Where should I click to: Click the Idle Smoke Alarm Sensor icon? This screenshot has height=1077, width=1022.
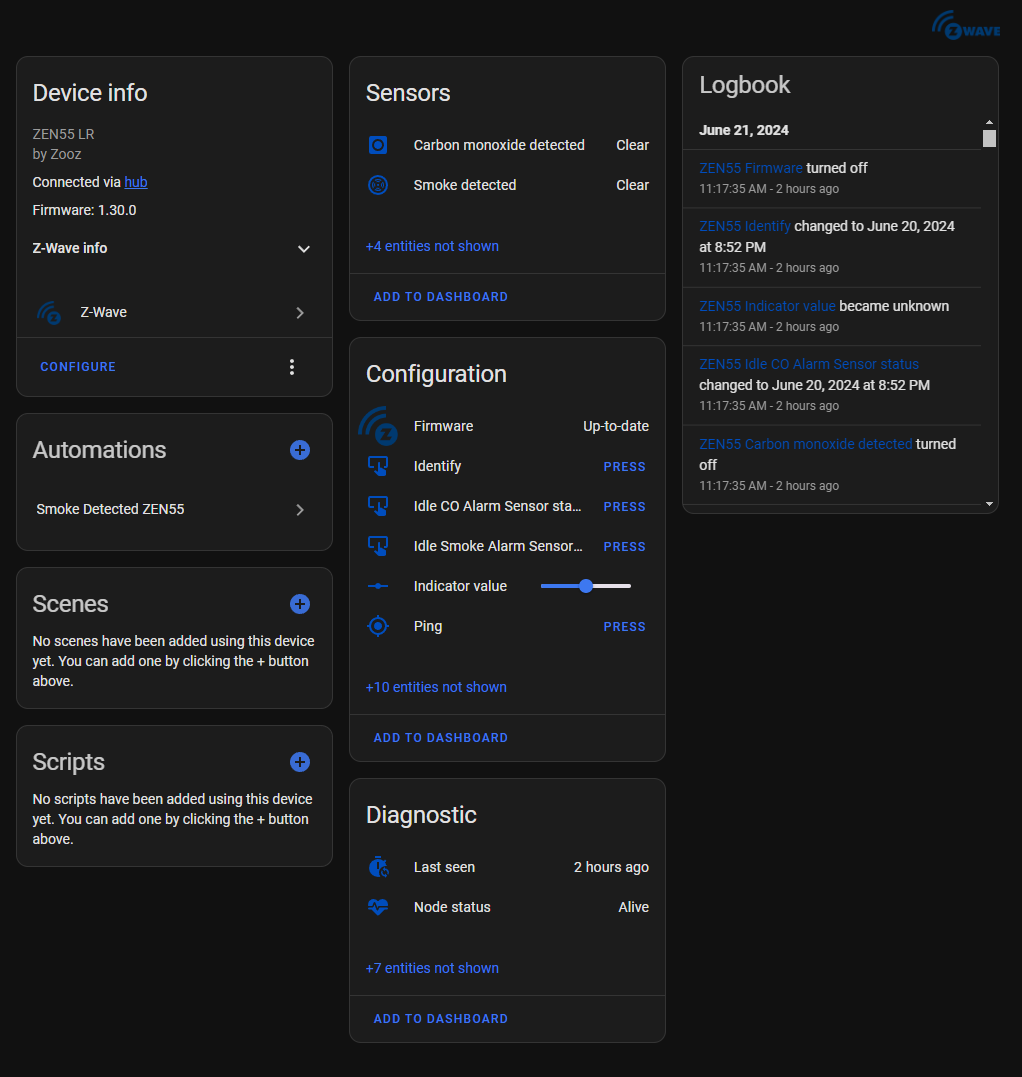[x=378, y=546]
